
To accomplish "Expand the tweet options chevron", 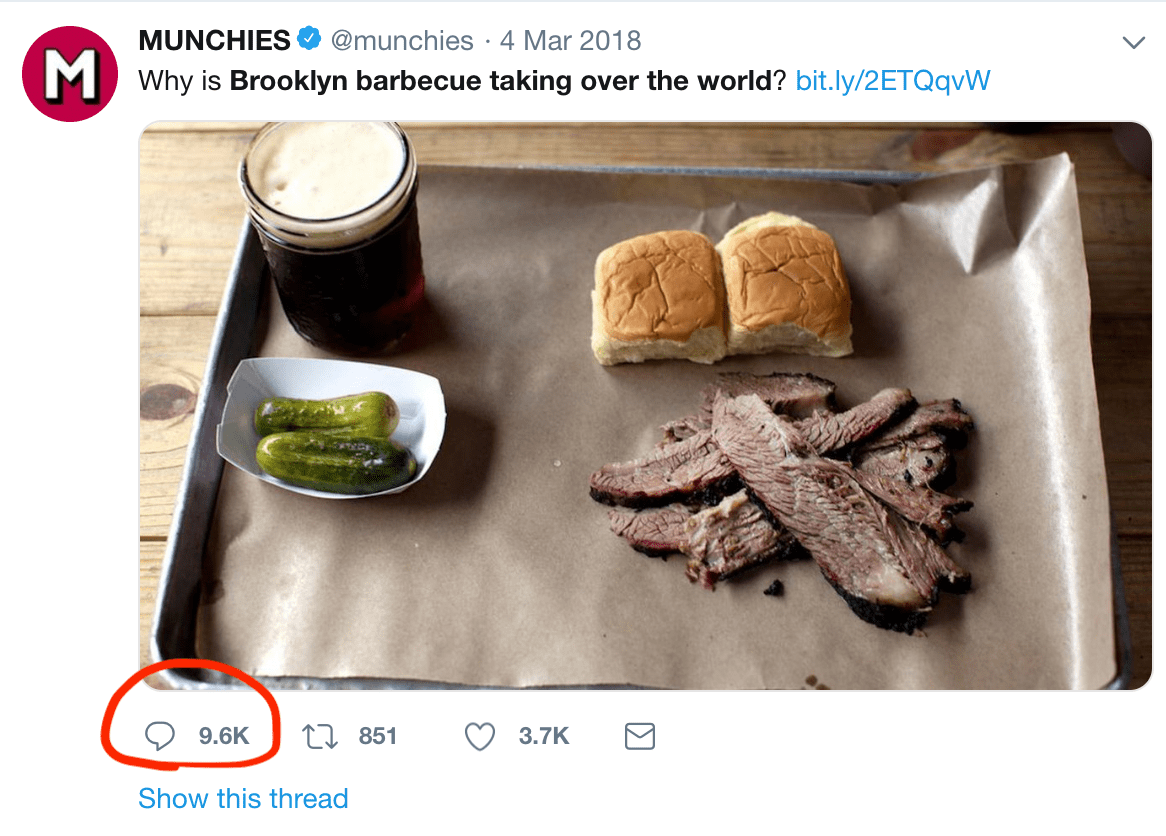I will pyautogui.click(x=1134, y=42).
